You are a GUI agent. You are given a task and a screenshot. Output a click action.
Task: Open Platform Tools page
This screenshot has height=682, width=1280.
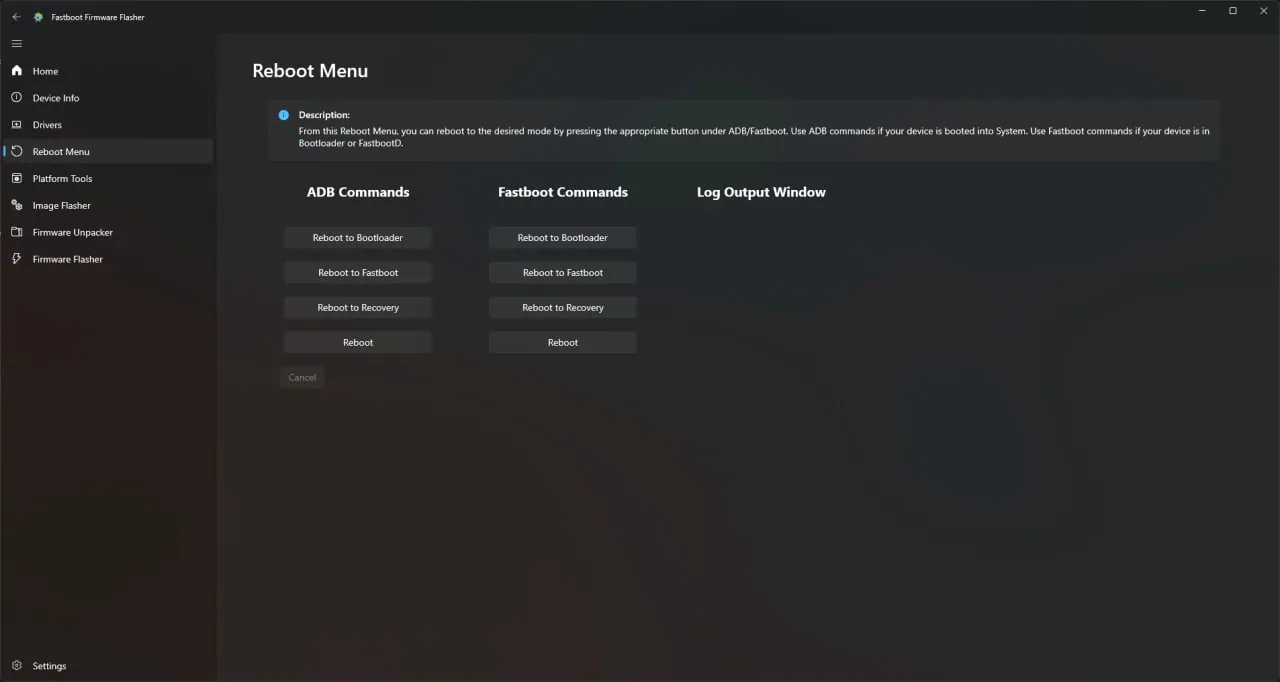click(x=108, y=178)
